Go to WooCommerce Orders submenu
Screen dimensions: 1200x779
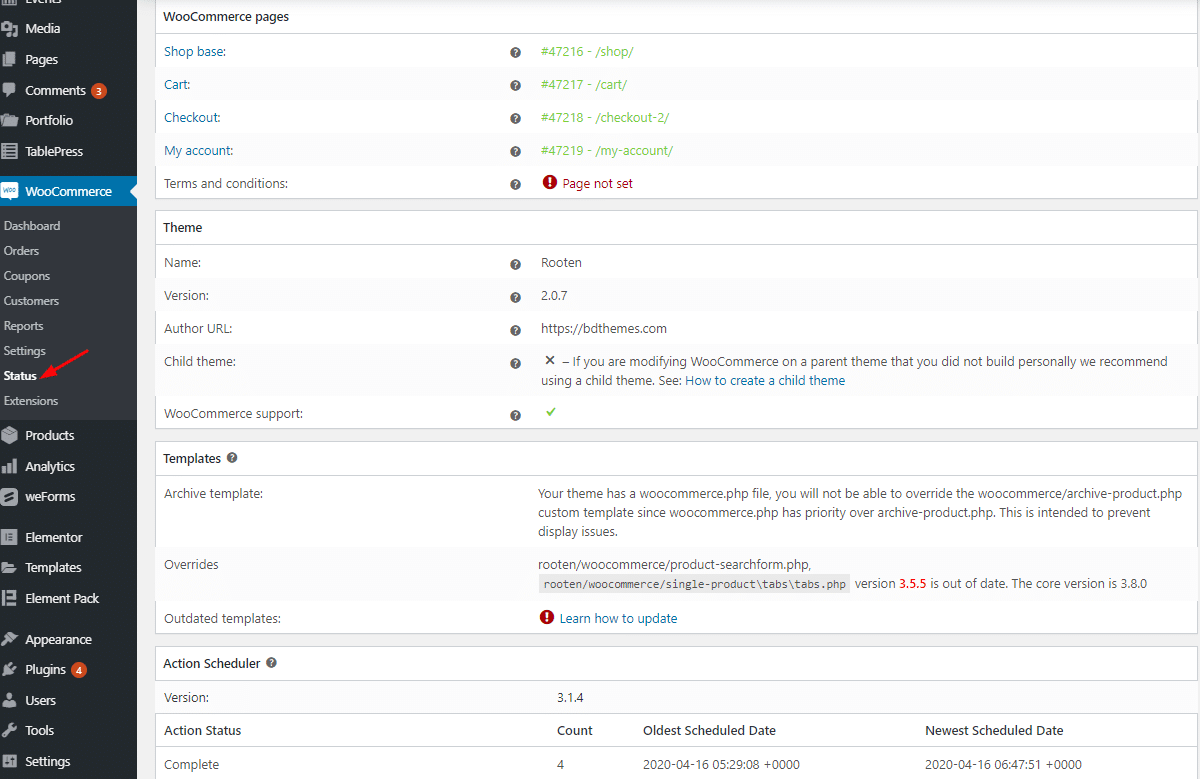pos(21,251)
